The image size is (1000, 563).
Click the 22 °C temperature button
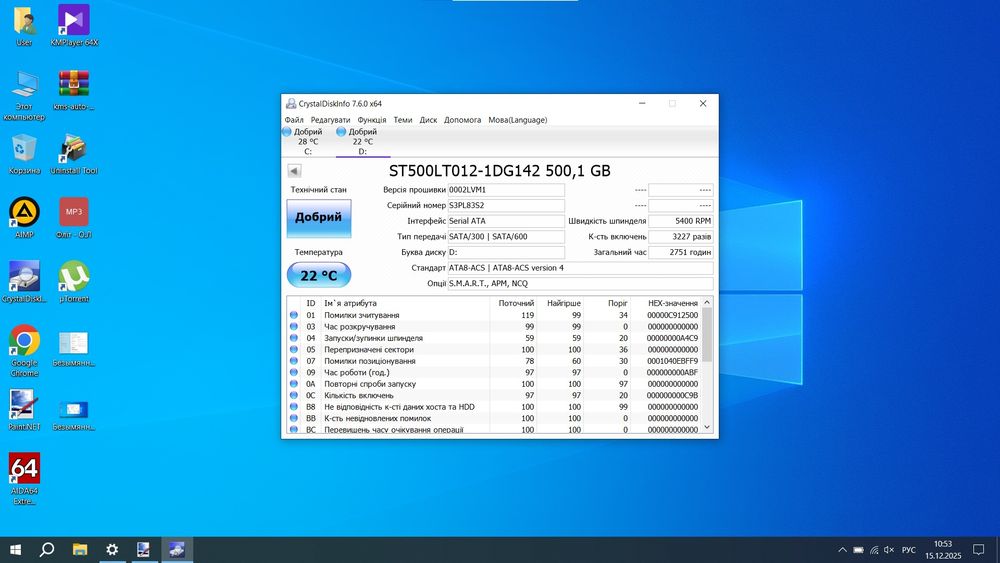click(x=319, y=275)
